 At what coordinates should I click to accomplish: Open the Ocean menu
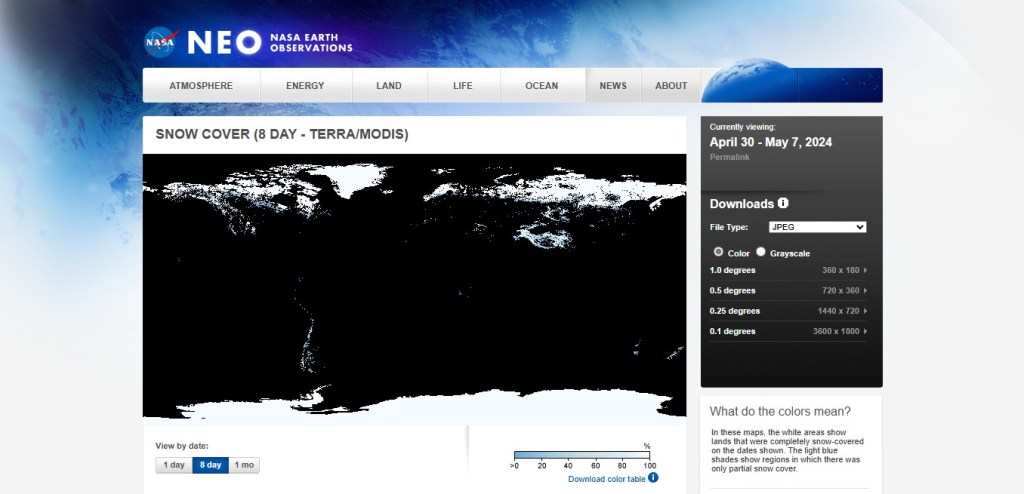(x=542, y=86)
